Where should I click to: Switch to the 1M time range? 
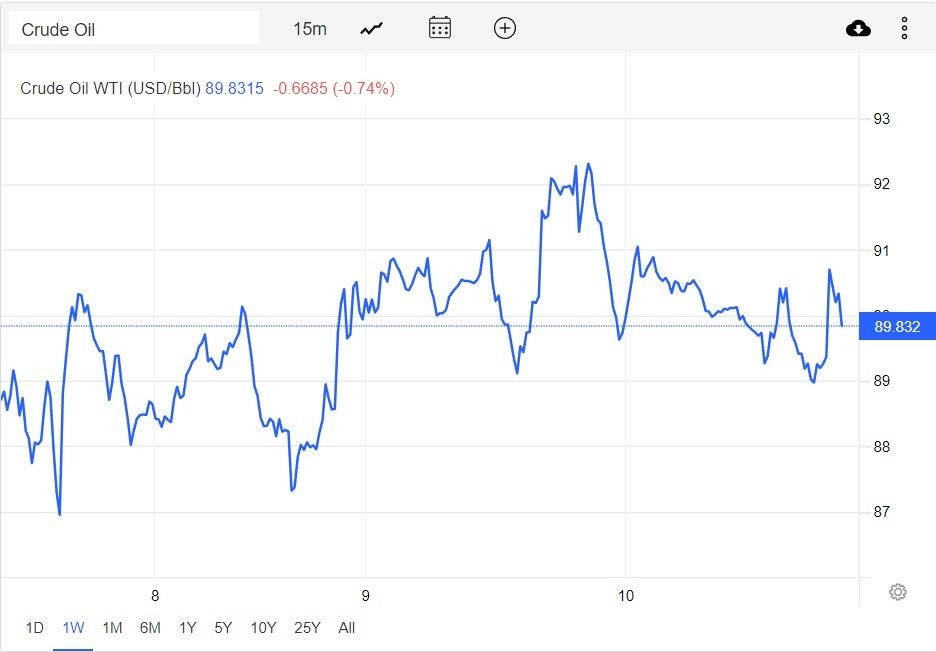click(112, 628)
